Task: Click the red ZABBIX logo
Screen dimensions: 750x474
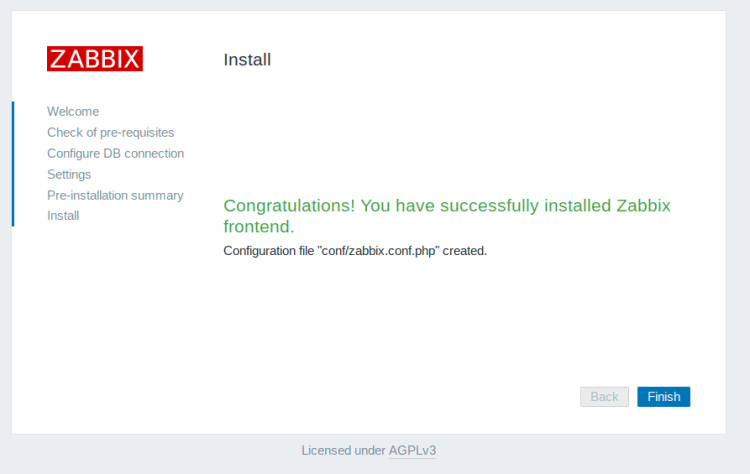Action: (95, 58)
